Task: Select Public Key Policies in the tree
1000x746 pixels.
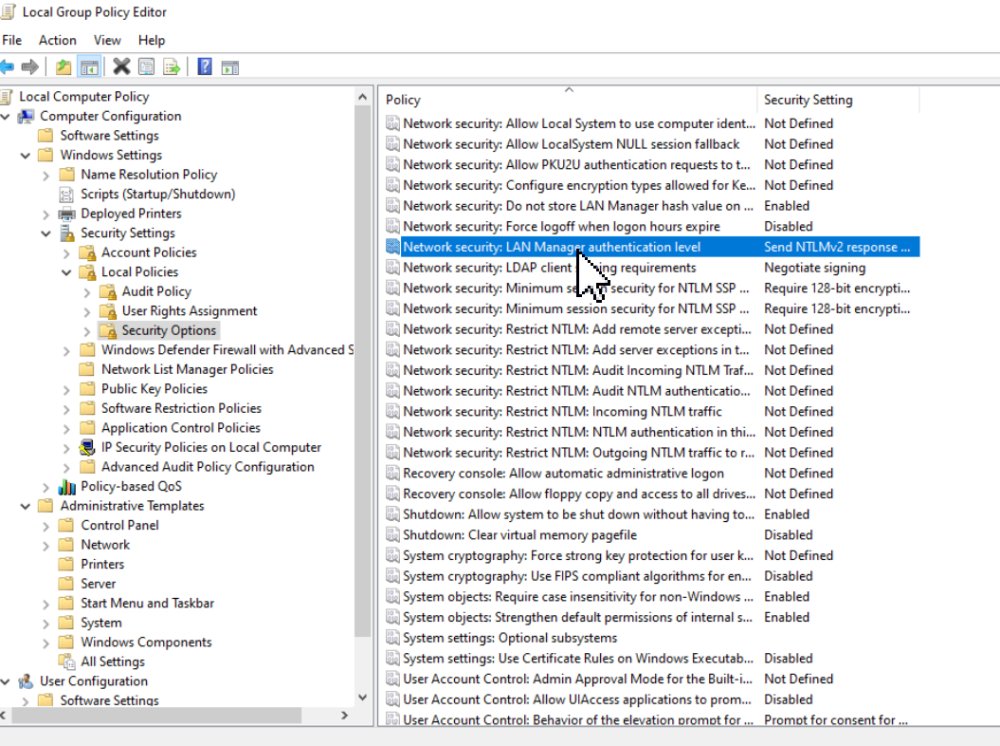Action: (x=154, y=388)
